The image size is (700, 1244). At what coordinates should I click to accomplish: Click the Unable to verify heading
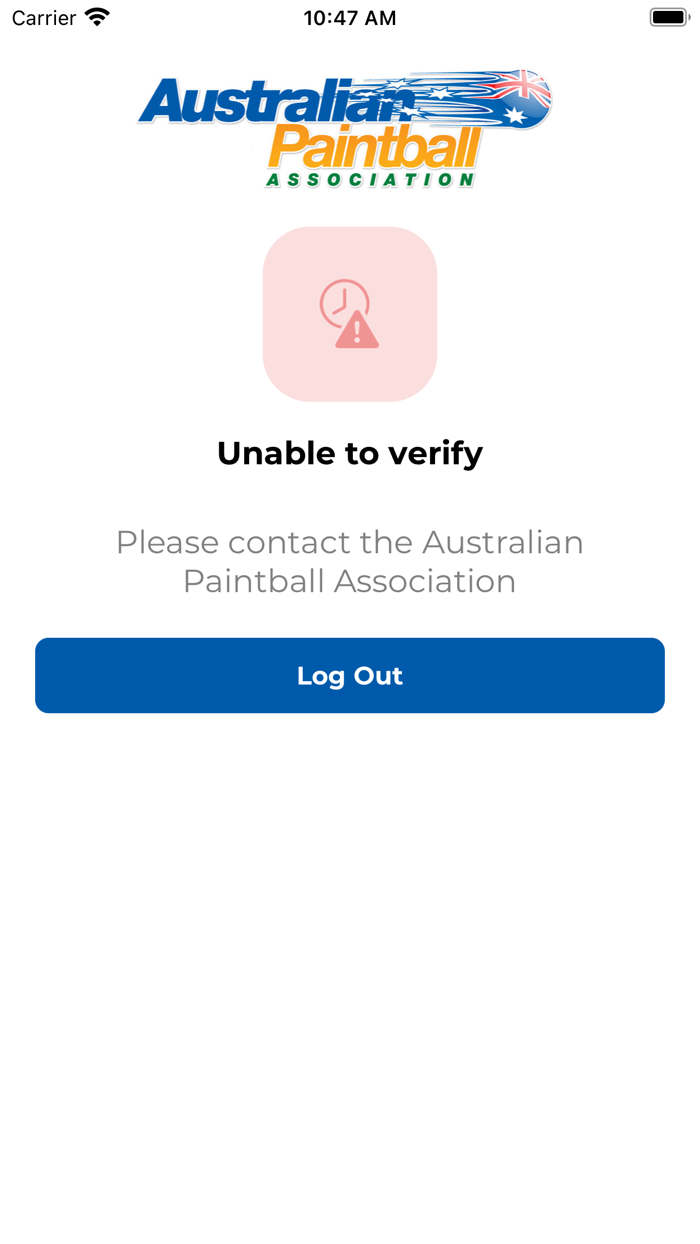pyautogui.click(x=349, y=452)
